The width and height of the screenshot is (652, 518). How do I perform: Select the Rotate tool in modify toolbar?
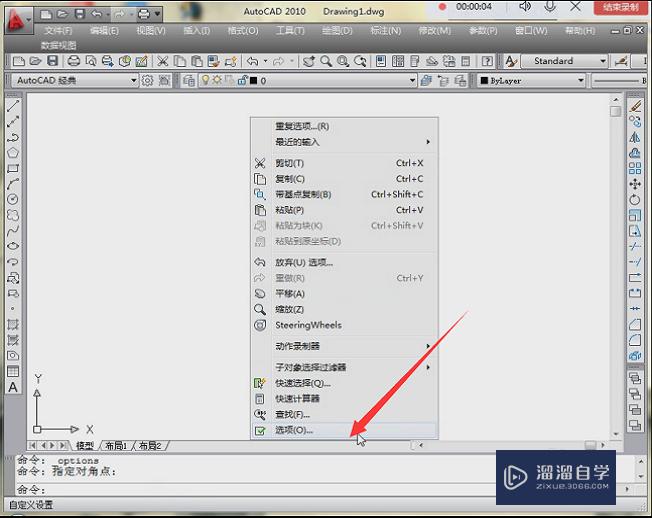(635, 200)
